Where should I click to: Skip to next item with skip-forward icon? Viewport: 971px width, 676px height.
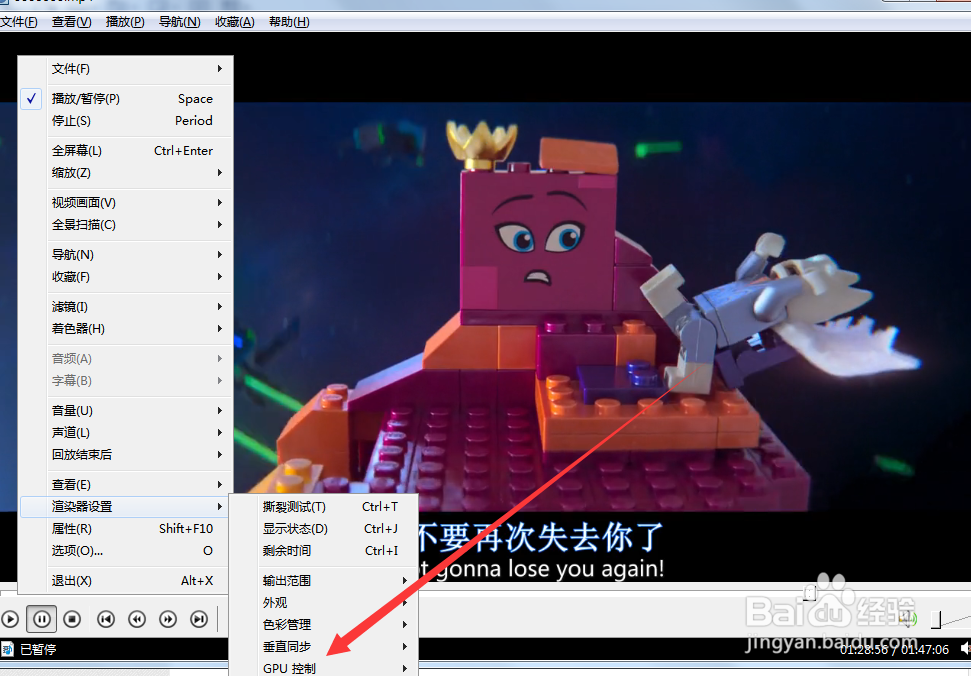[198, 619]
